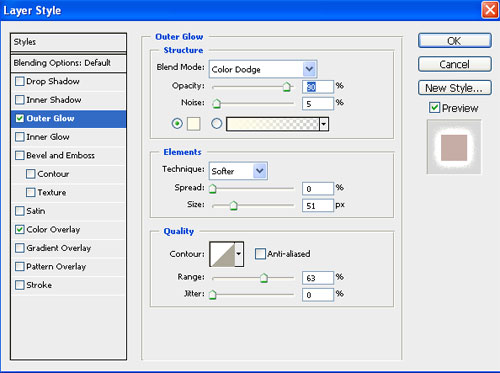
Task: Click the Contour curve thumbnail
Action: click(x=222, y=254)
